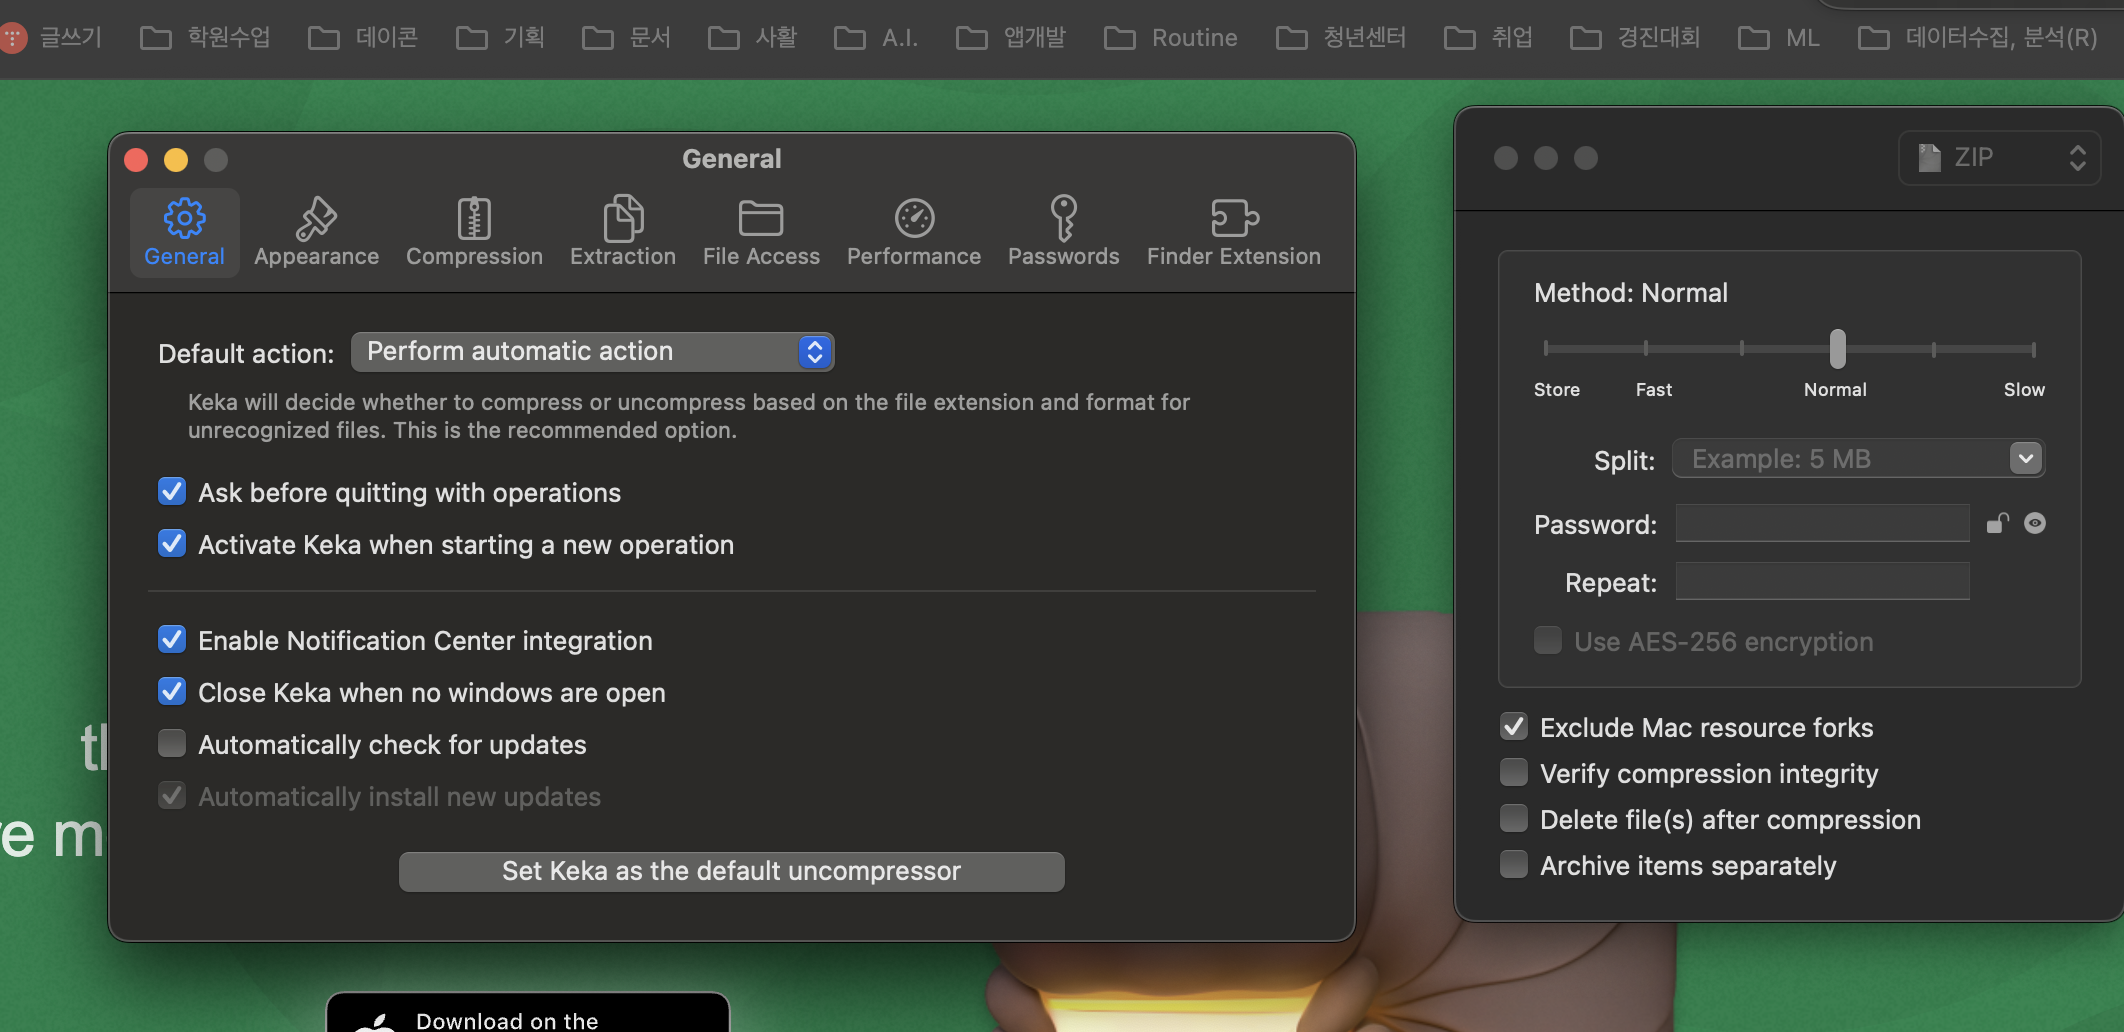Enable Delete file(s) after compression
This screenshot has height=1032, width=2124.
[x=1514, y=819]
